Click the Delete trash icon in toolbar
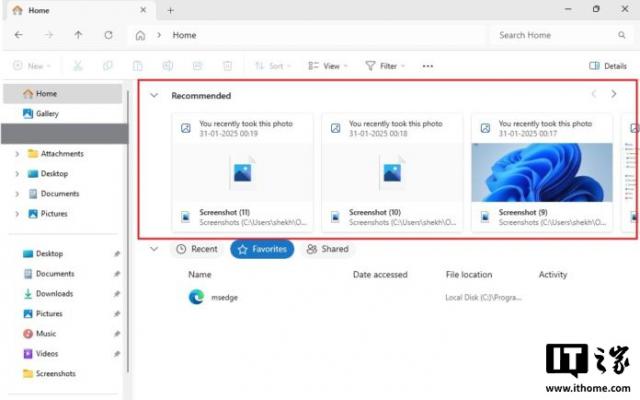640x400 pixels. point(227,66)
